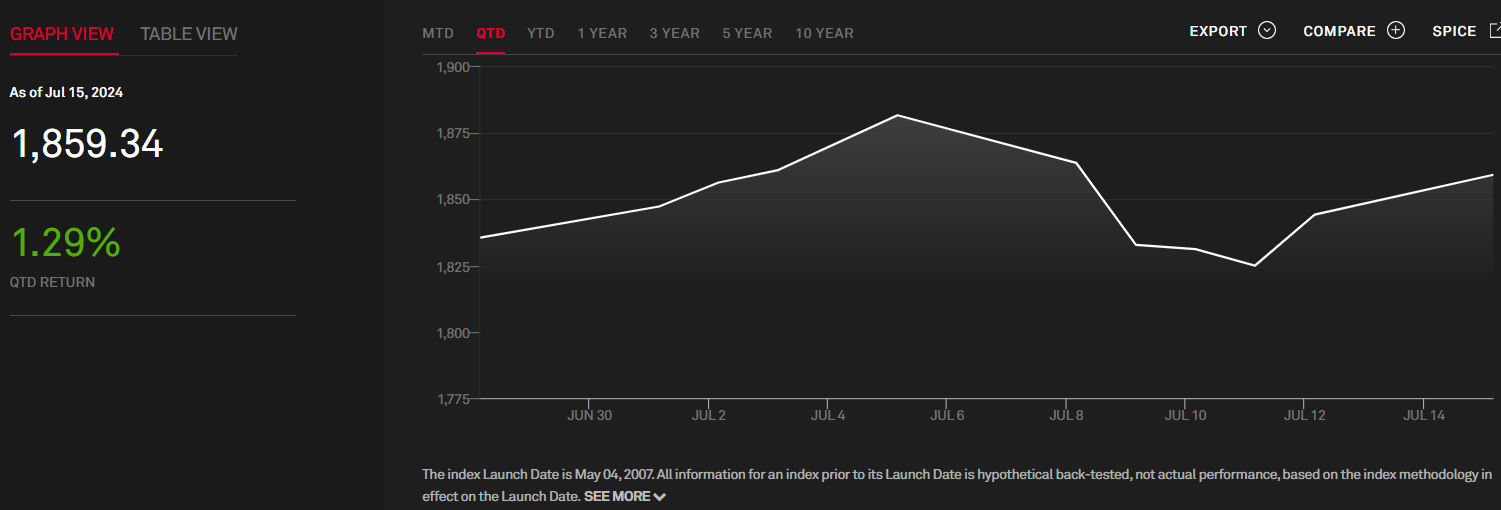The image size is (1501, 510).
Task: Show the 3 Year performance range
Action: tap(675, 33)
